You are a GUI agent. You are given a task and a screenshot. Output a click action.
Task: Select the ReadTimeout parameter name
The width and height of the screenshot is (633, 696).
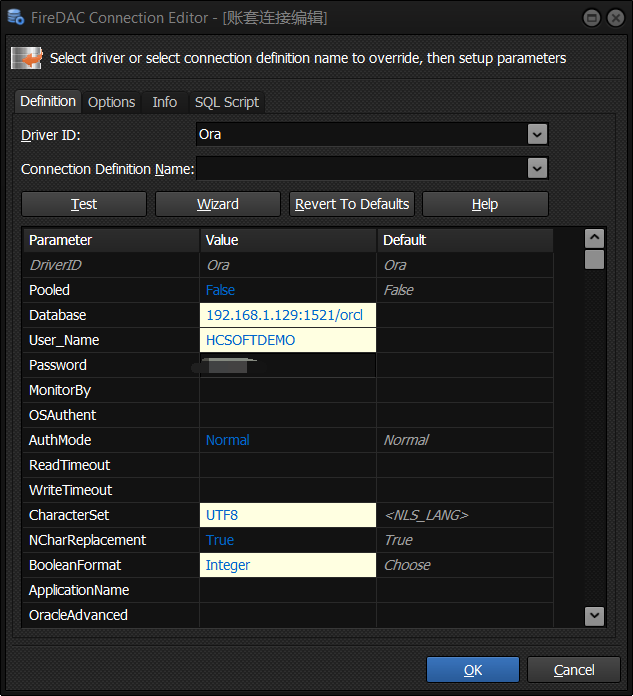point(70,465)
